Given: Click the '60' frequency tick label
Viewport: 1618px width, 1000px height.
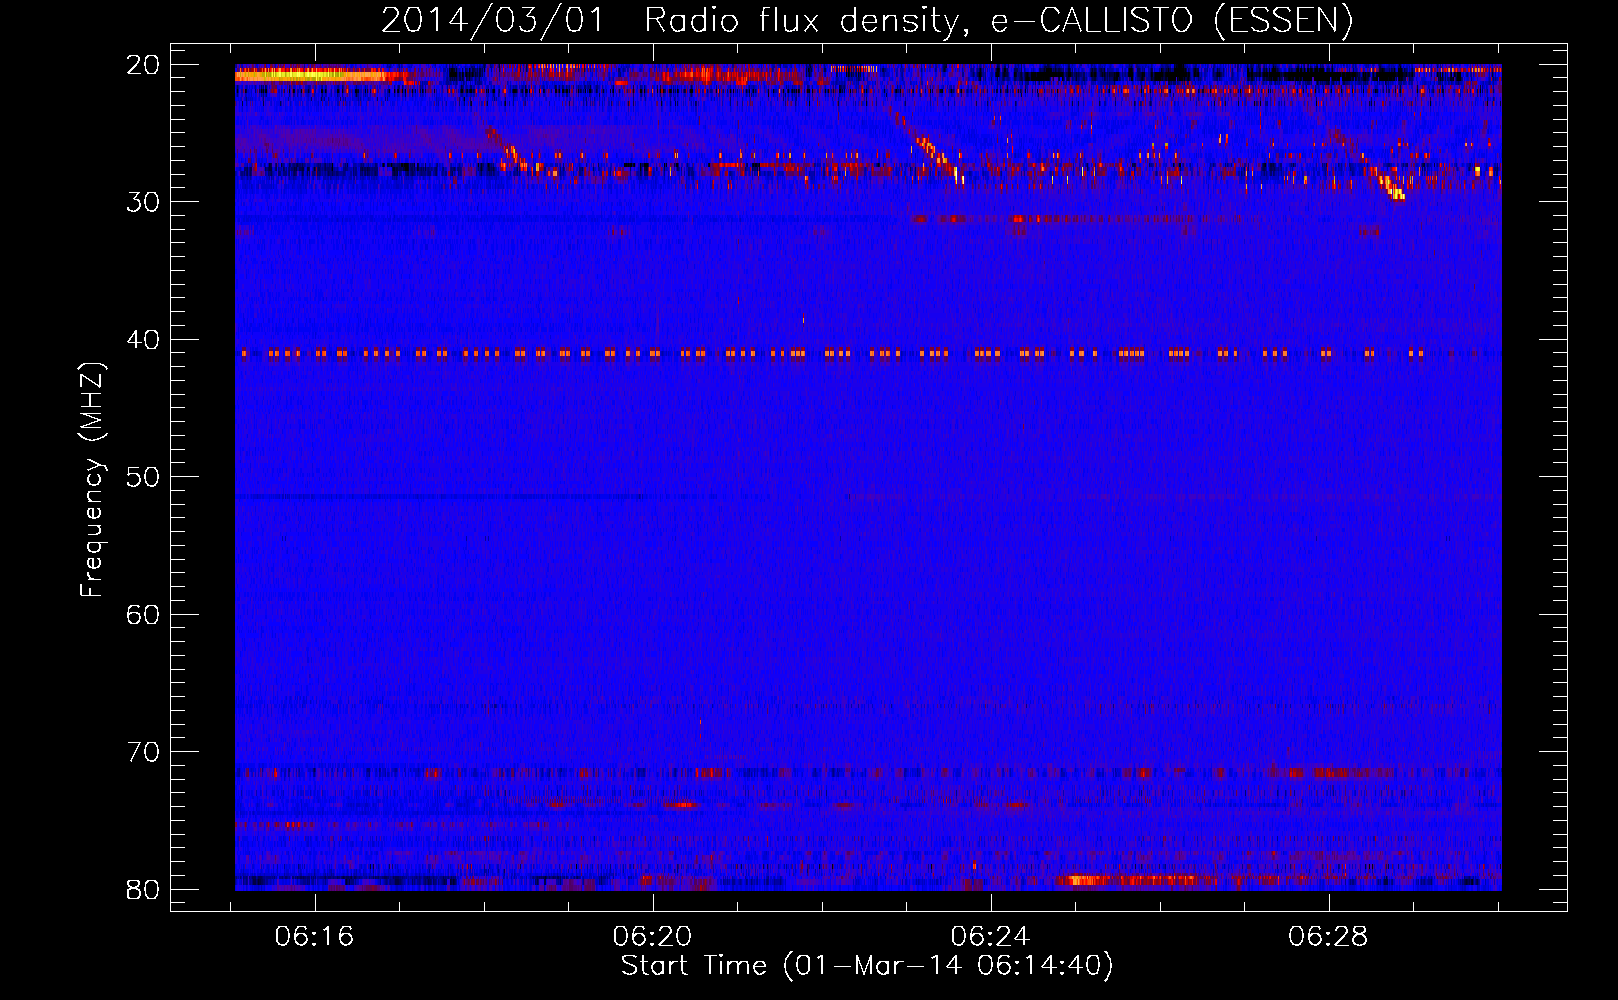Looking at the screenshot, I should 143,615.
